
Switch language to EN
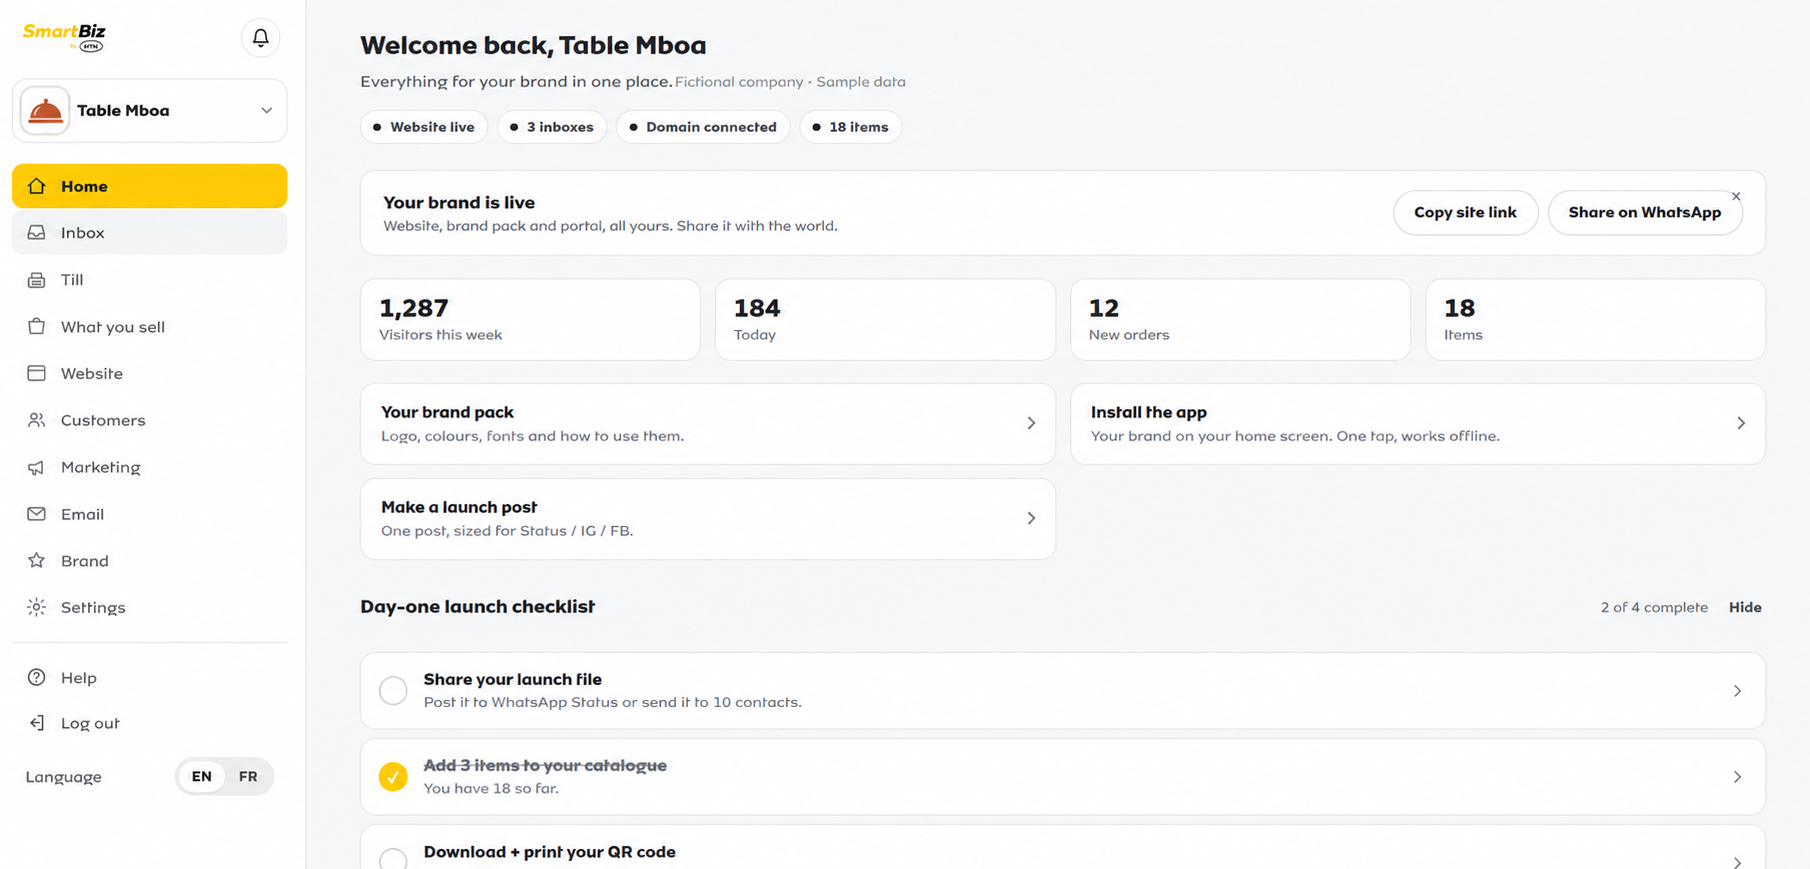click(x=202, y=777)
